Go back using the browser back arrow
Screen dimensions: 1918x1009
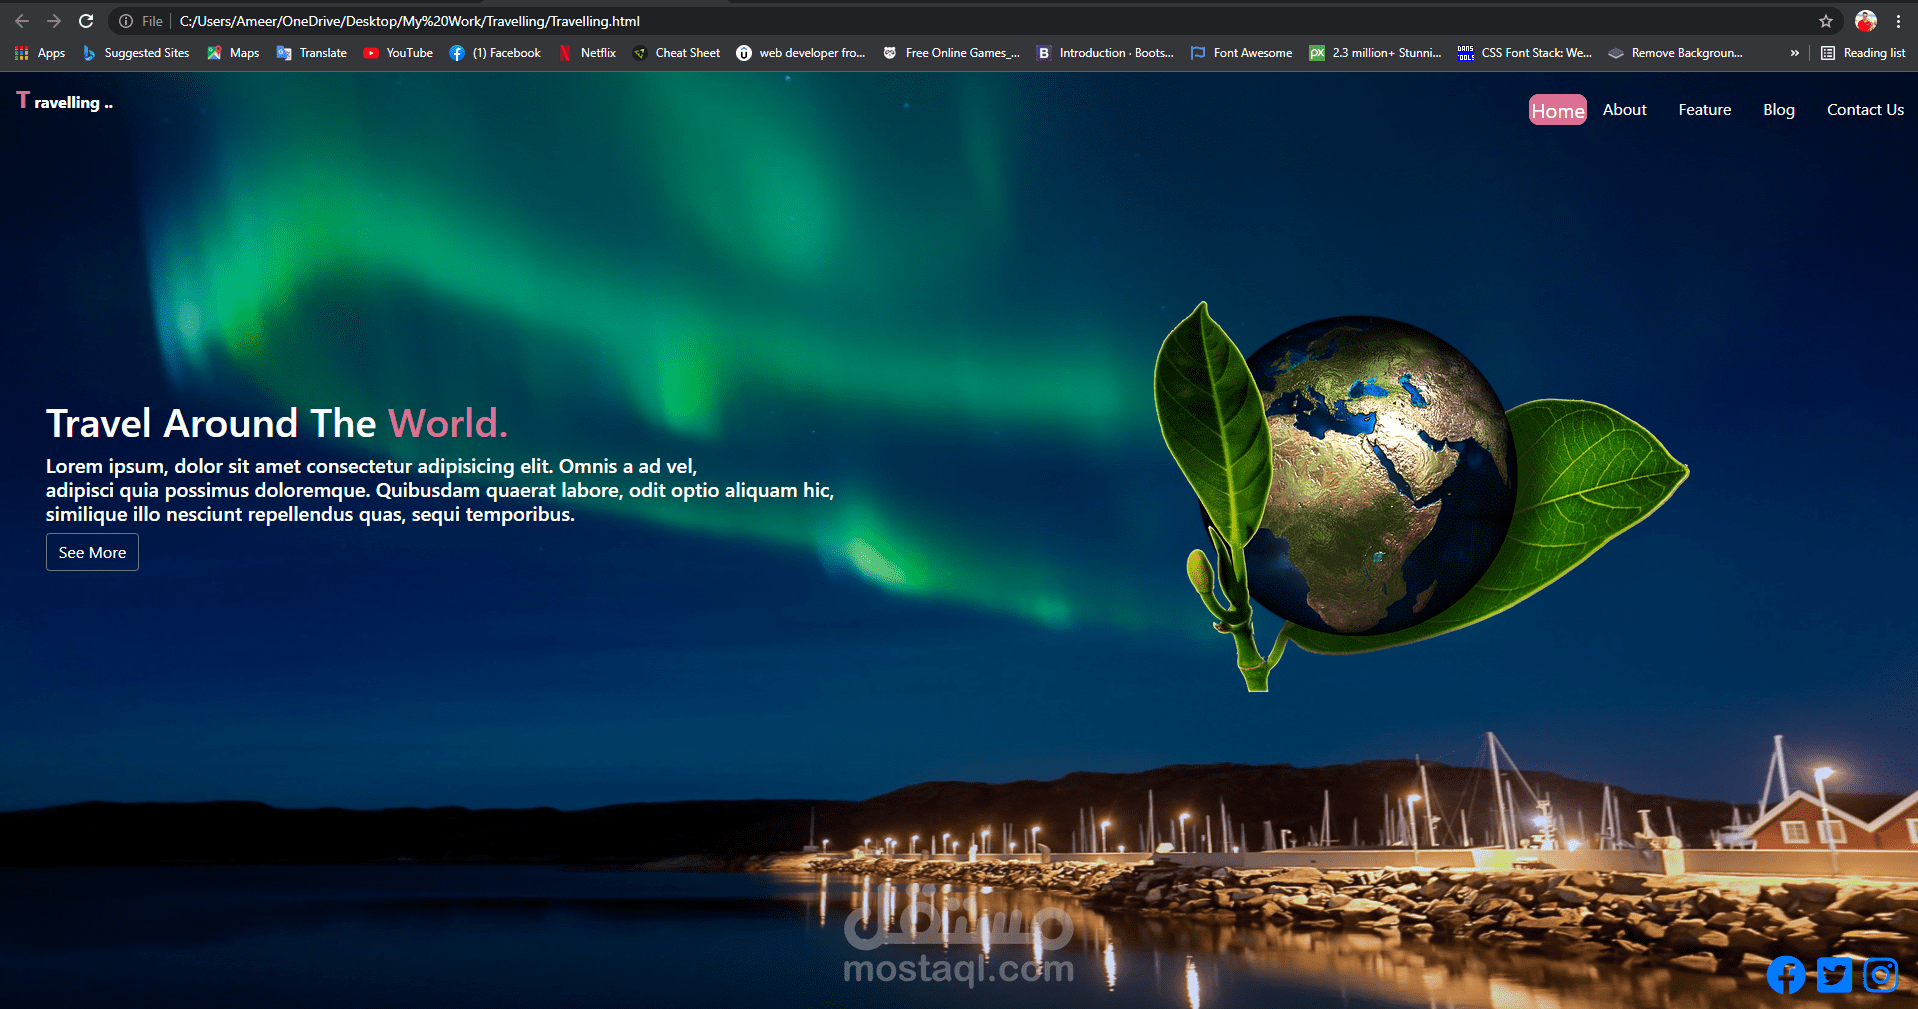tap(22, 21)
